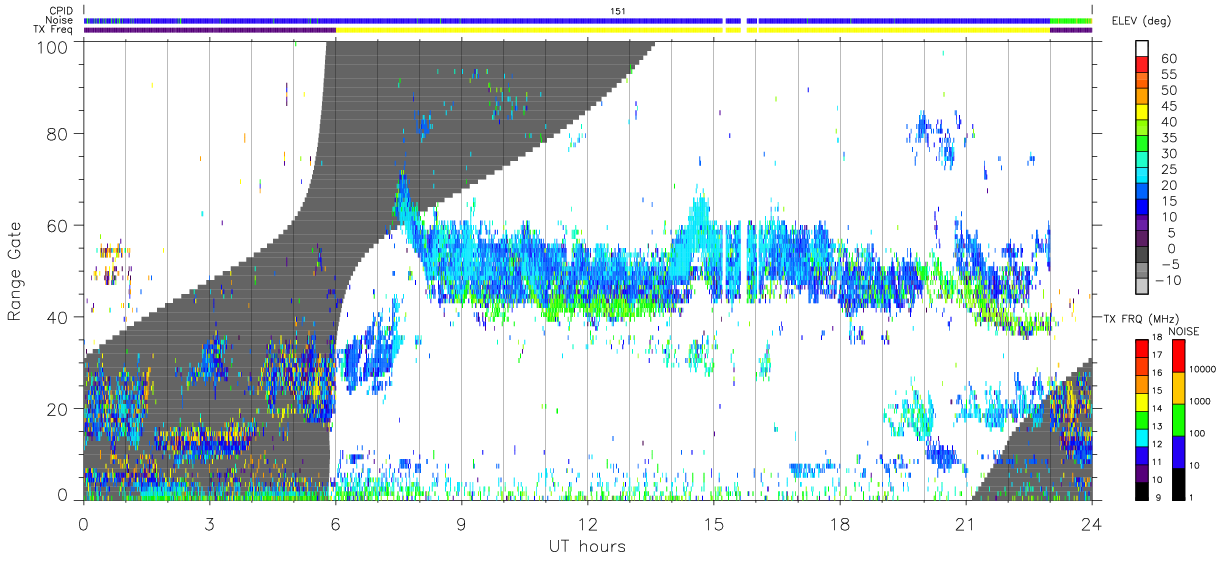This screenshot has height=567, width=1228.
Task: Select the orange 1000–10000 NOISE swatch
Action: pyautogui.click(x=1177, y=387)
